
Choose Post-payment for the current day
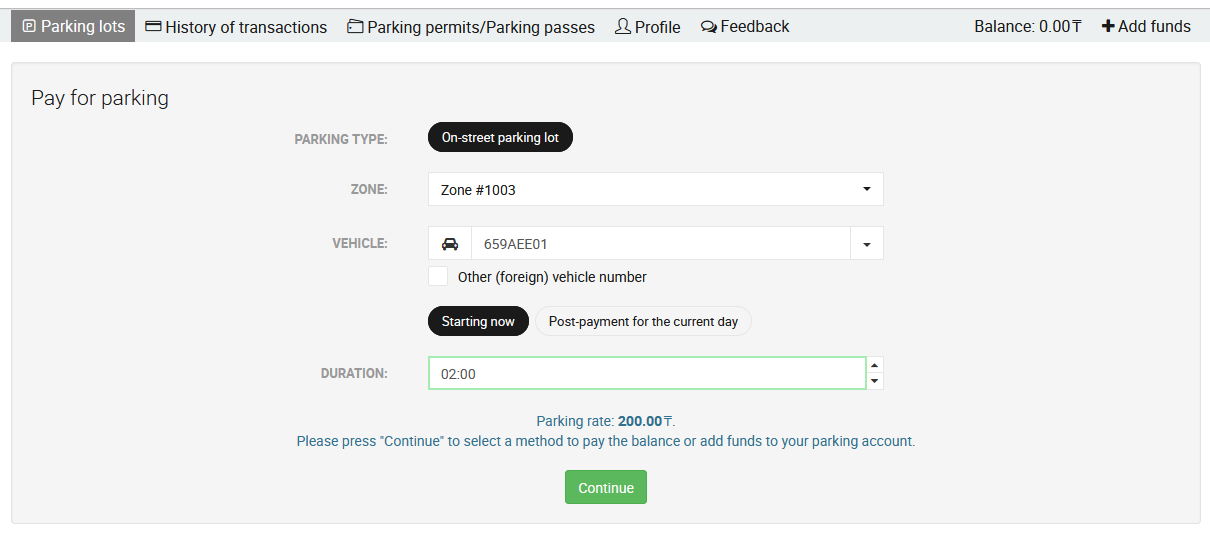click(x=643, y=321)
